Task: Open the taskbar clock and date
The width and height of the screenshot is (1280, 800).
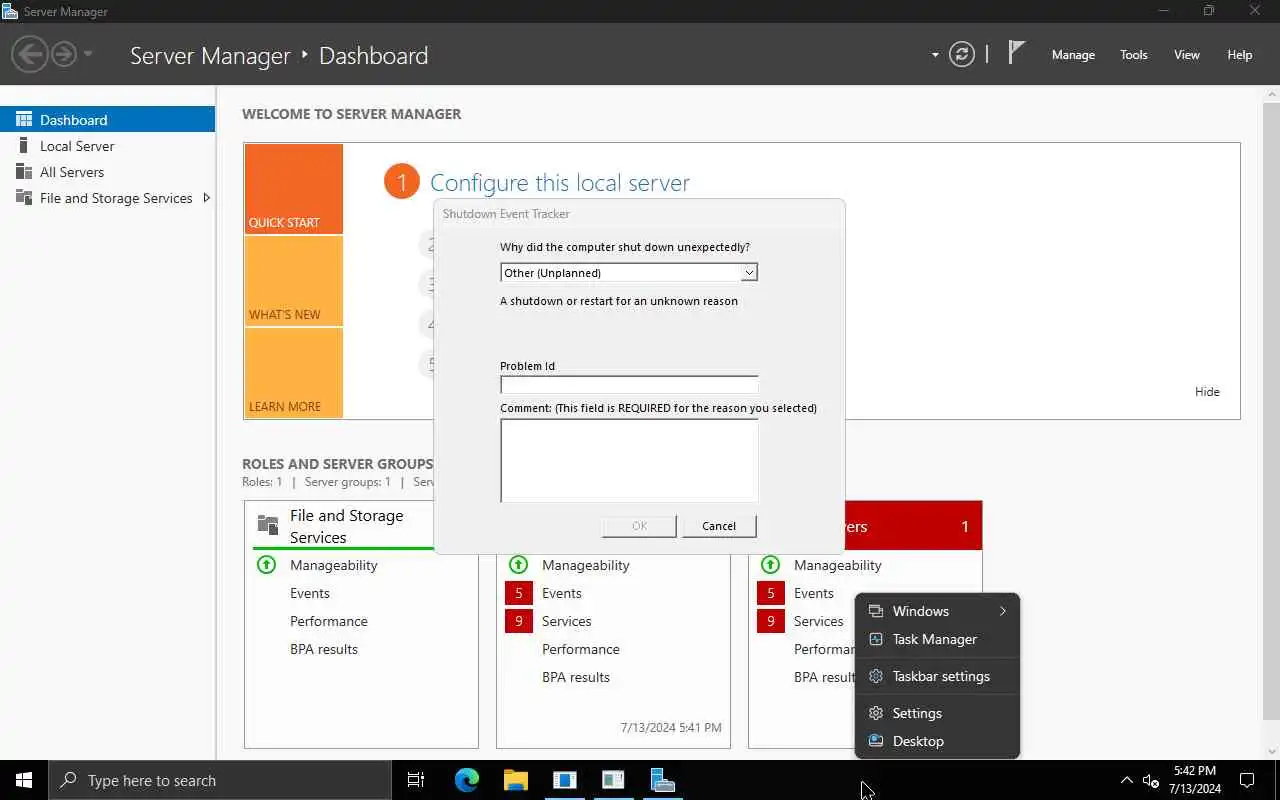Action: point(1194,780)
